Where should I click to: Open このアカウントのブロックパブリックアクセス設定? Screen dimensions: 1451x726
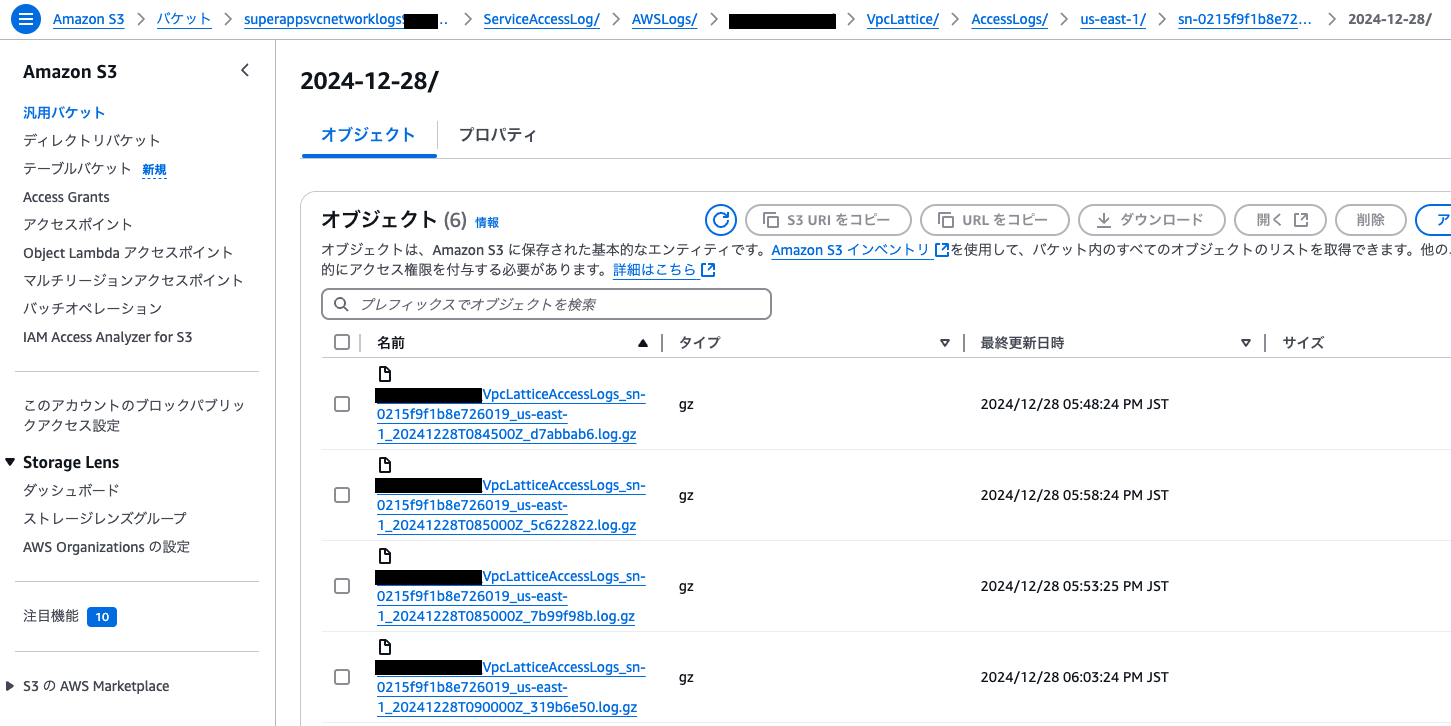pyautogui.click(x=134, y=415)
